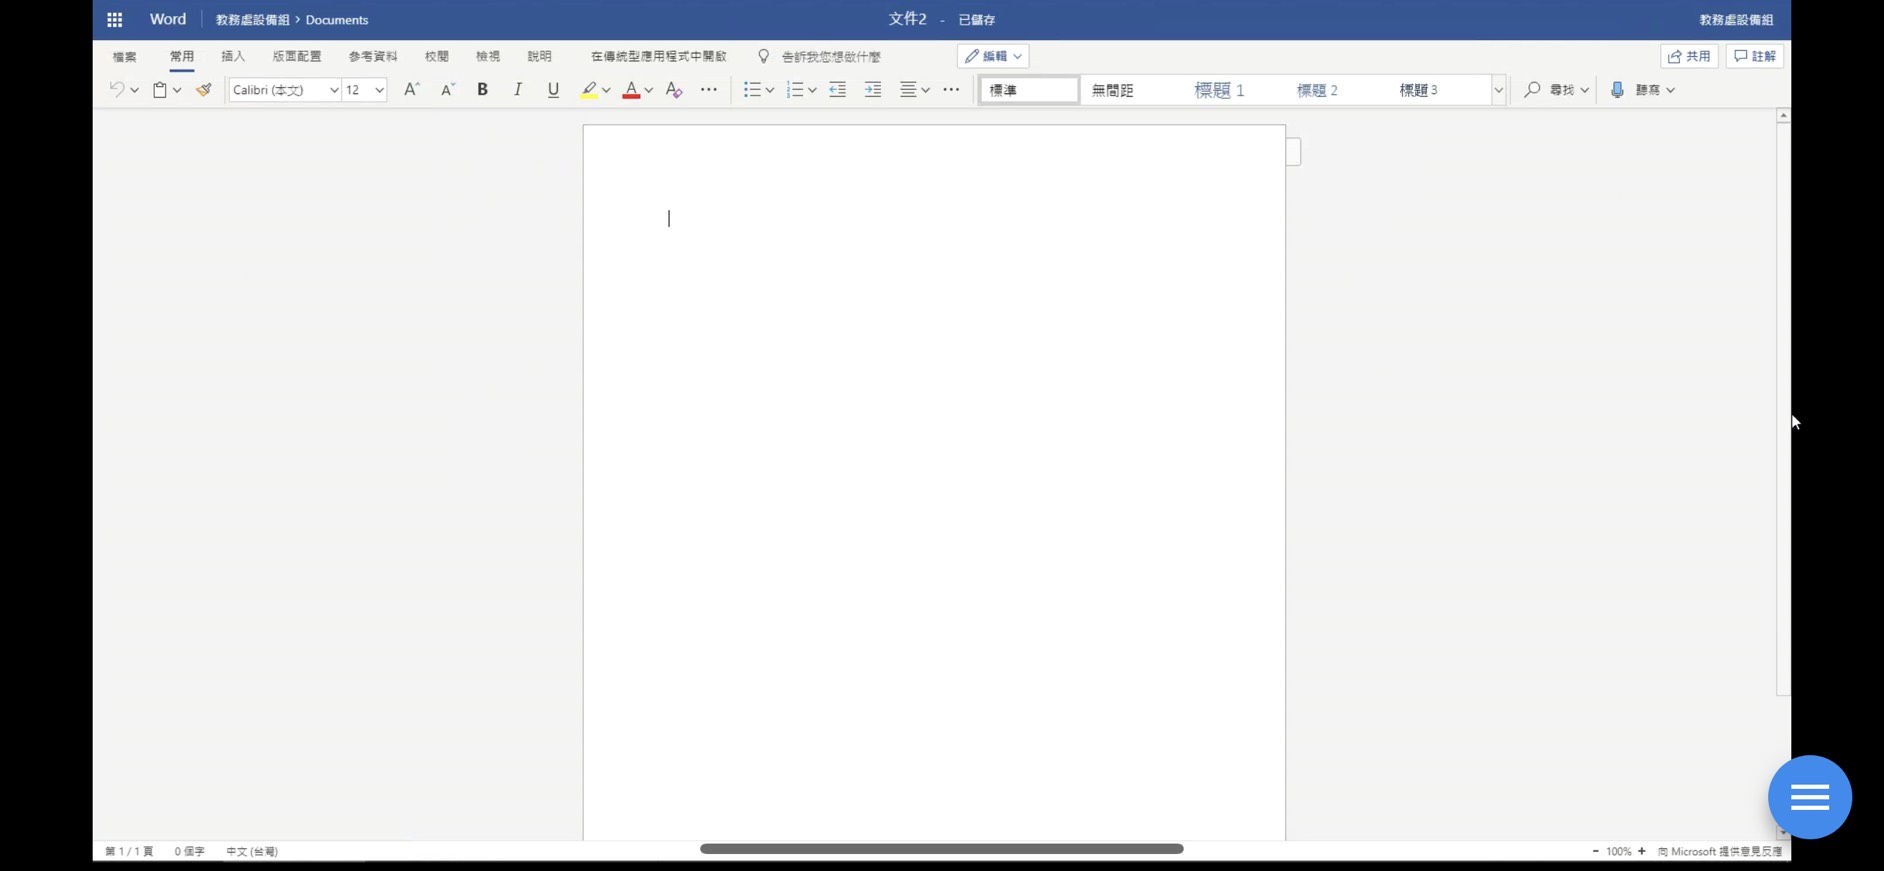Viewport: 1884px width, 871px height.
Task: Toggle Italic formatting
Action: 517,90
